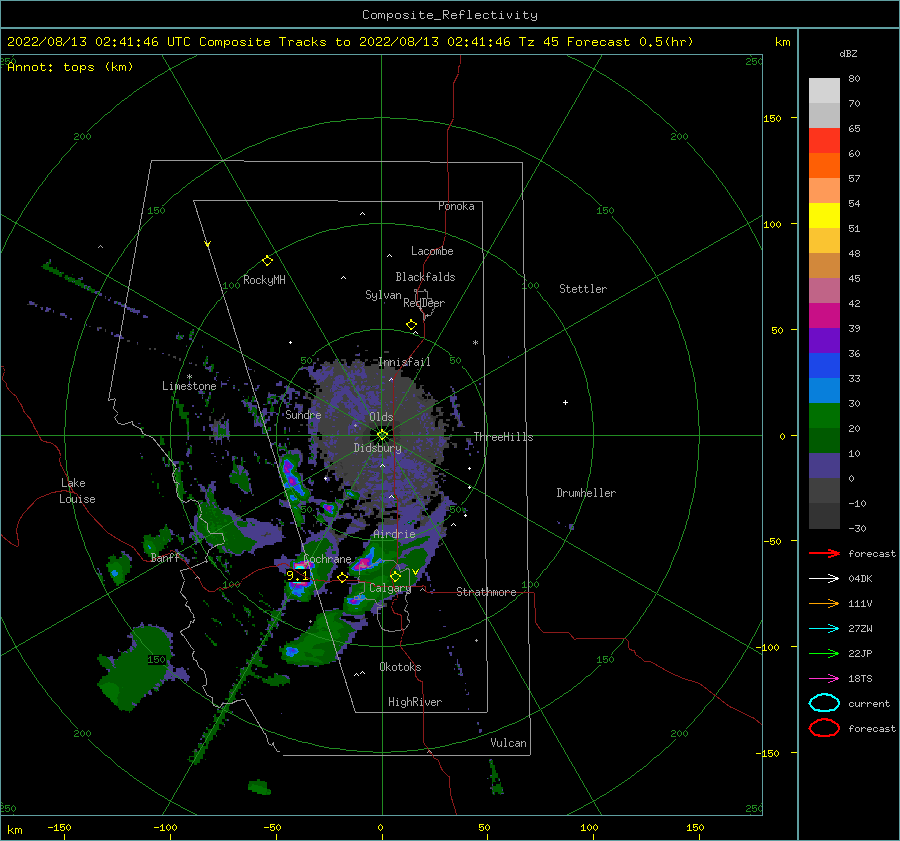
Task: Click the light grey 70-80 dBZ swatch
Action: 824,91
